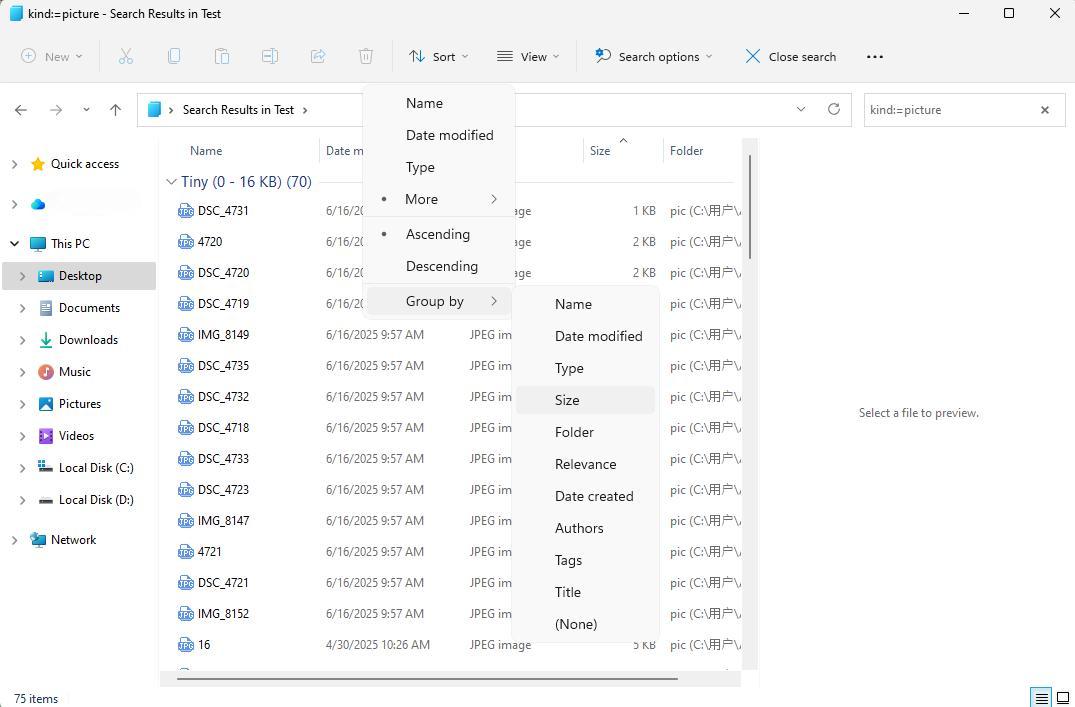Select Ascending sort order

(437, 234)
